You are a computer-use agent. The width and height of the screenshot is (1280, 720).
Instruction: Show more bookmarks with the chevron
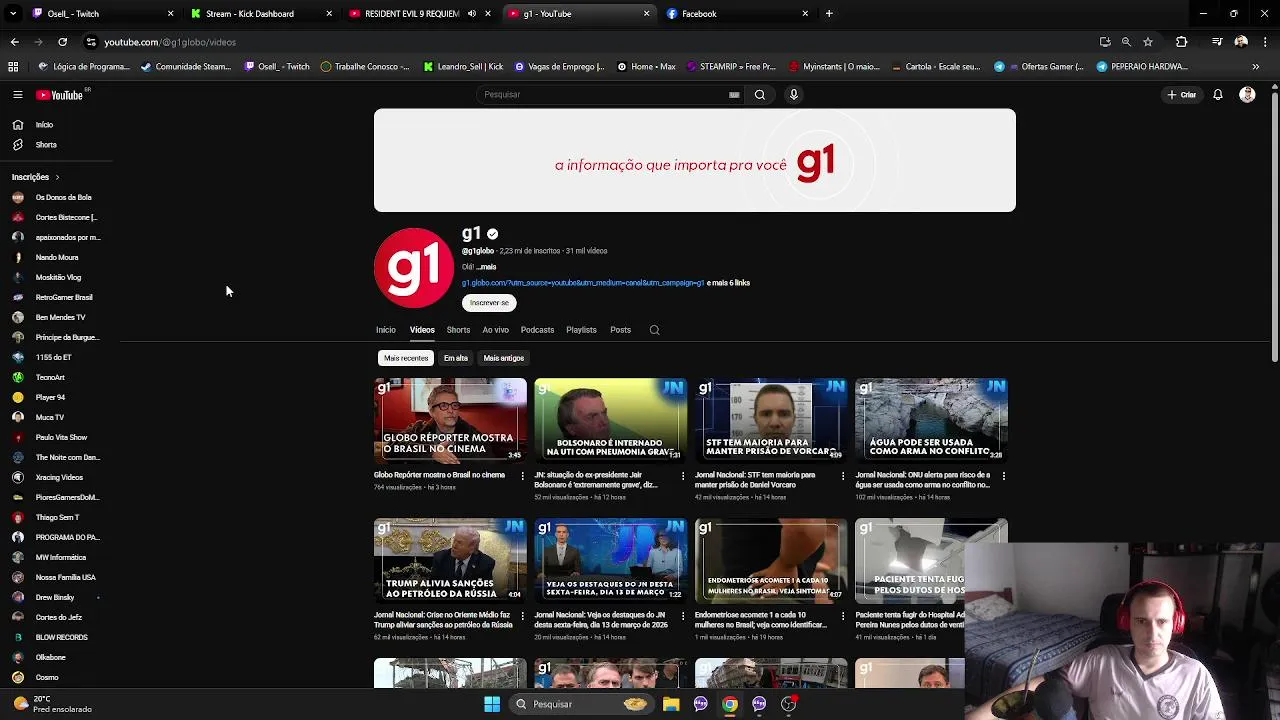[x=1255, y=67]
